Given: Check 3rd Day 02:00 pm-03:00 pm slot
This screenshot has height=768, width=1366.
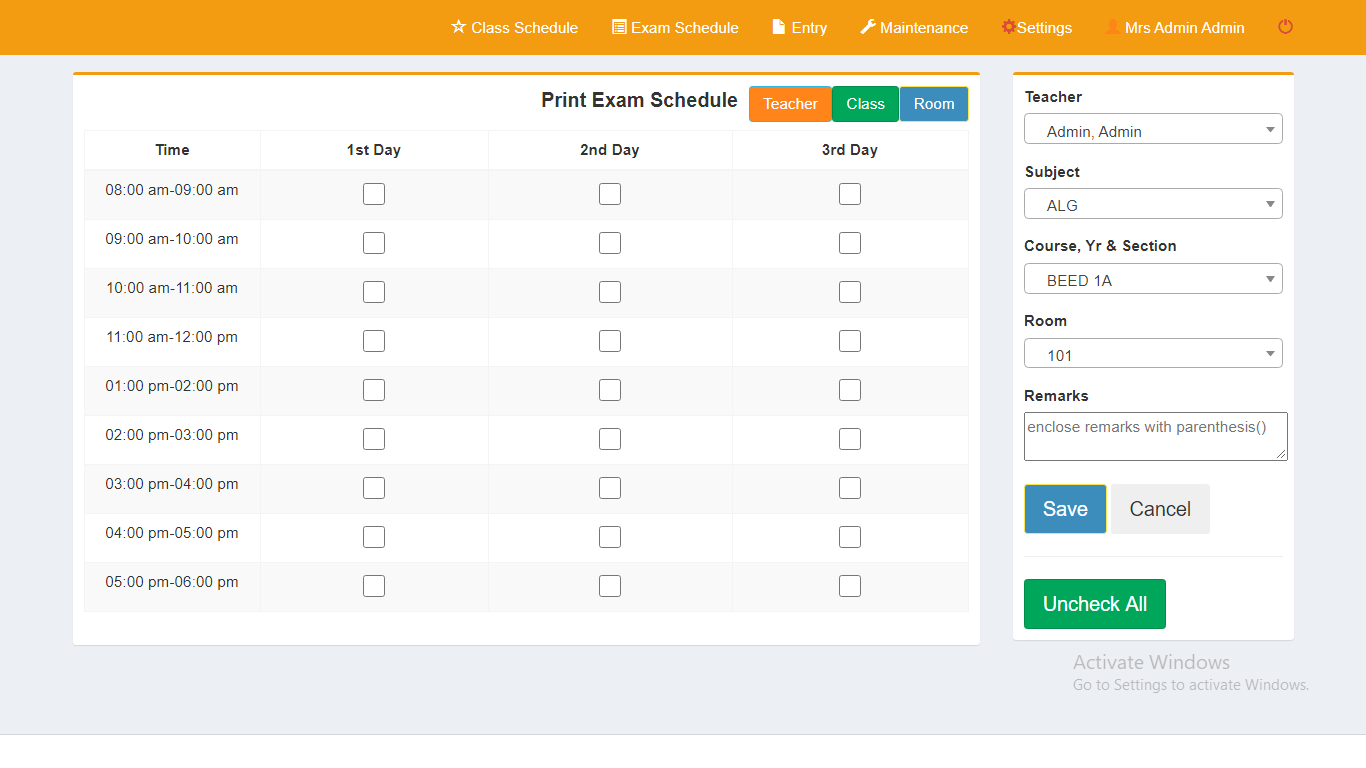Looking at the screenshot, I should pyautogui.click(x=850, y=439).
